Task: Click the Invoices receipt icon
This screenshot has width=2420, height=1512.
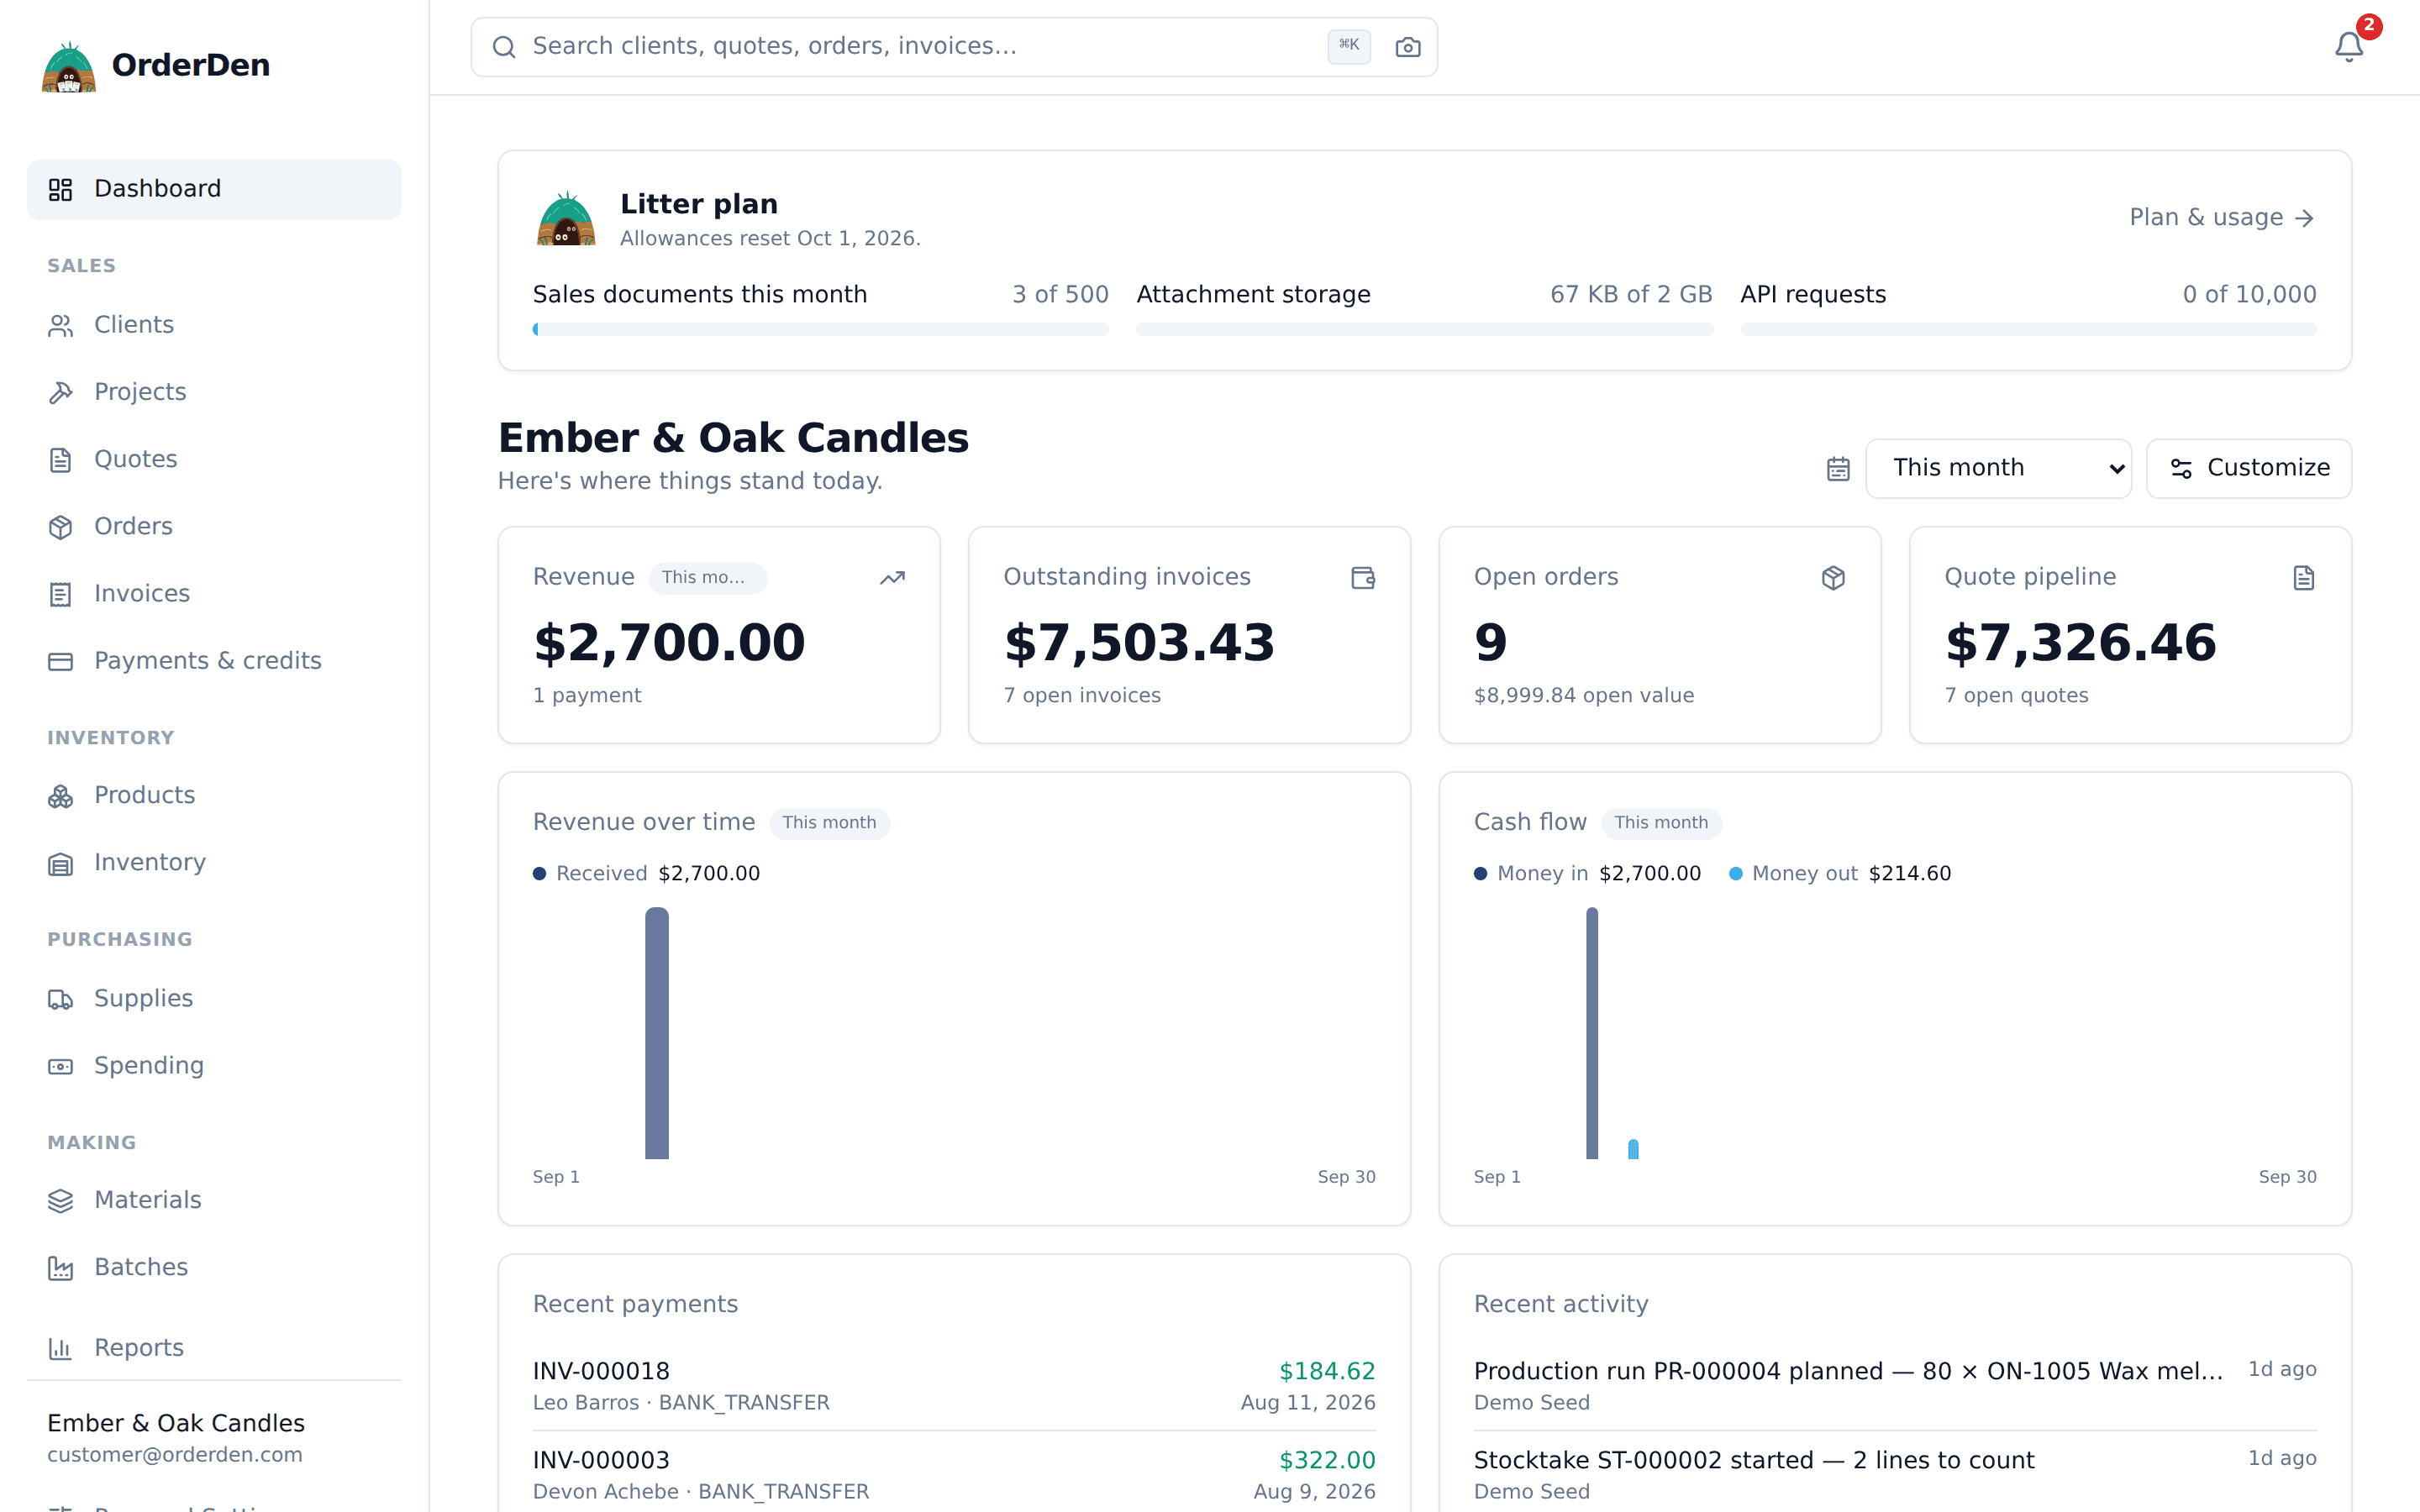Action: [60, 595]
